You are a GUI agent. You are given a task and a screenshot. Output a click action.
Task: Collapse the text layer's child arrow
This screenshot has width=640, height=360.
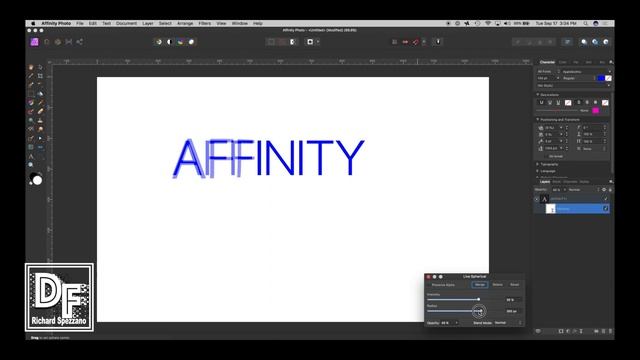tap(537, 199)
